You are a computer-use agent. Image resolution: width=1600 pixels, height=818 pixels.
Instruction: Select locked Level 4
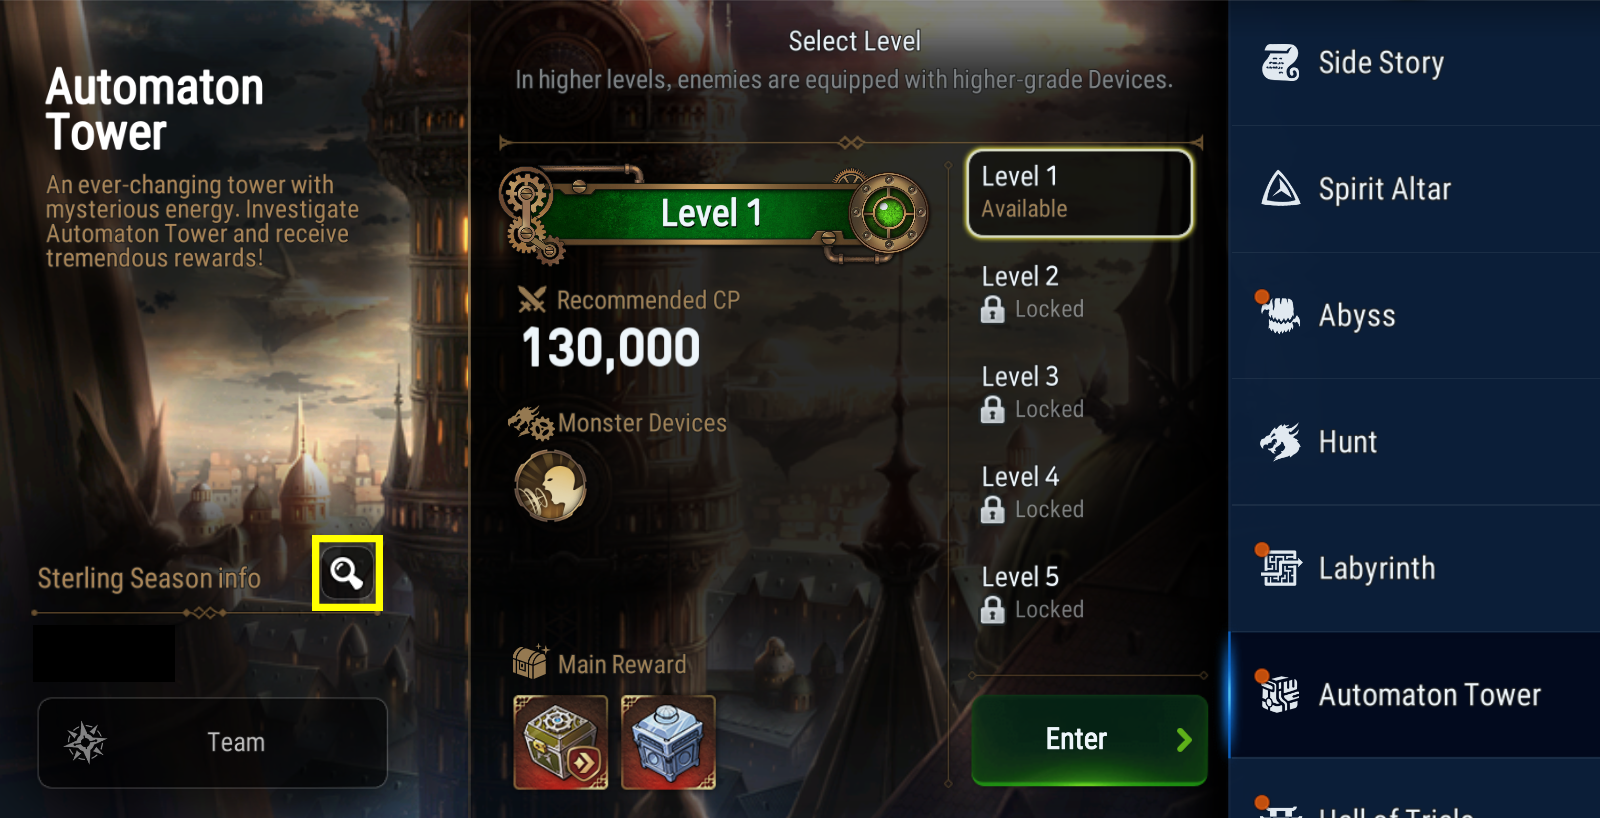pyautogui.click(x=1079, y=492)
